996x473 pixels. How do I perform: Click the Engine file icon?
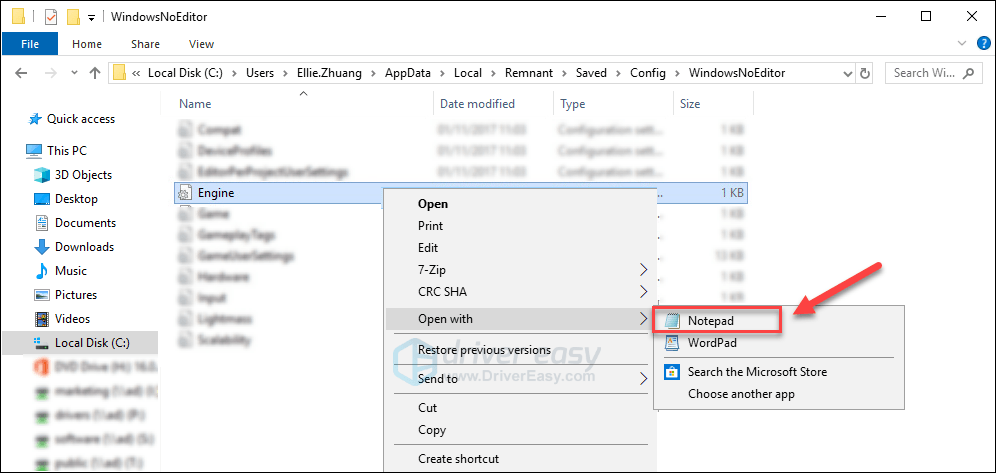[x=185, y=193]
